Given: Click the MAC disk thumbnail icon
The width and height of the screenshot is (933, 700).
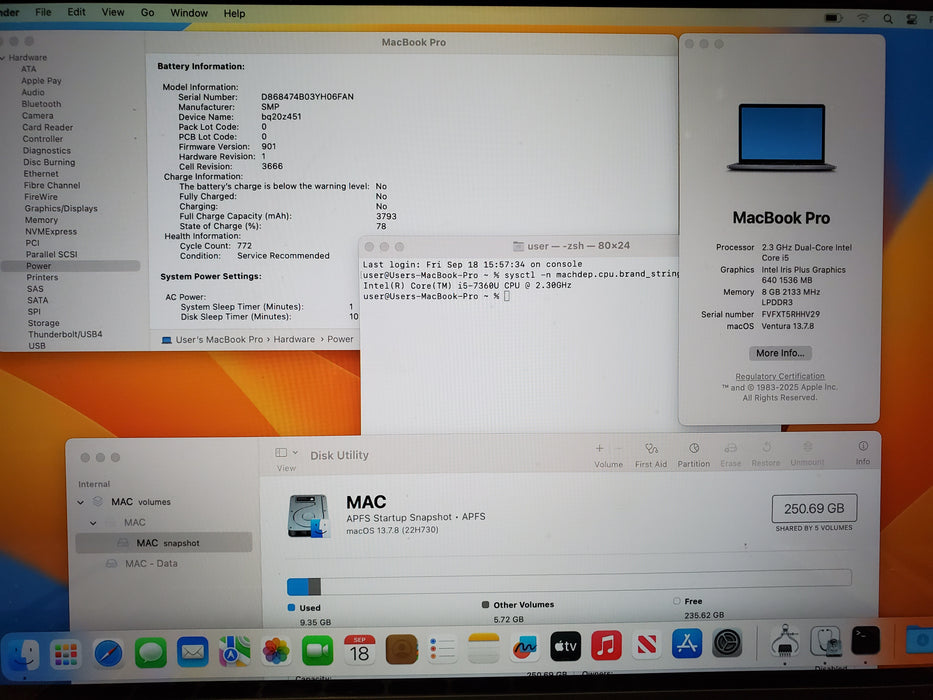Looking at the screenshot, I should [308, 515].
